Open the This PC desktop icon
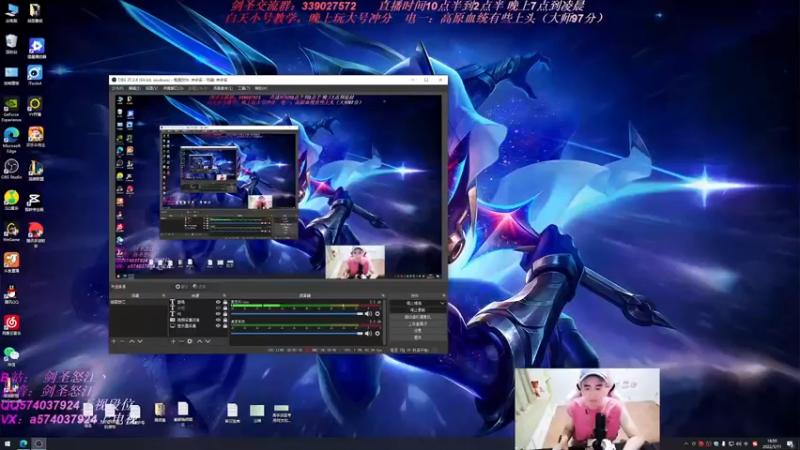The image size is (800, 450). [11, 12]
